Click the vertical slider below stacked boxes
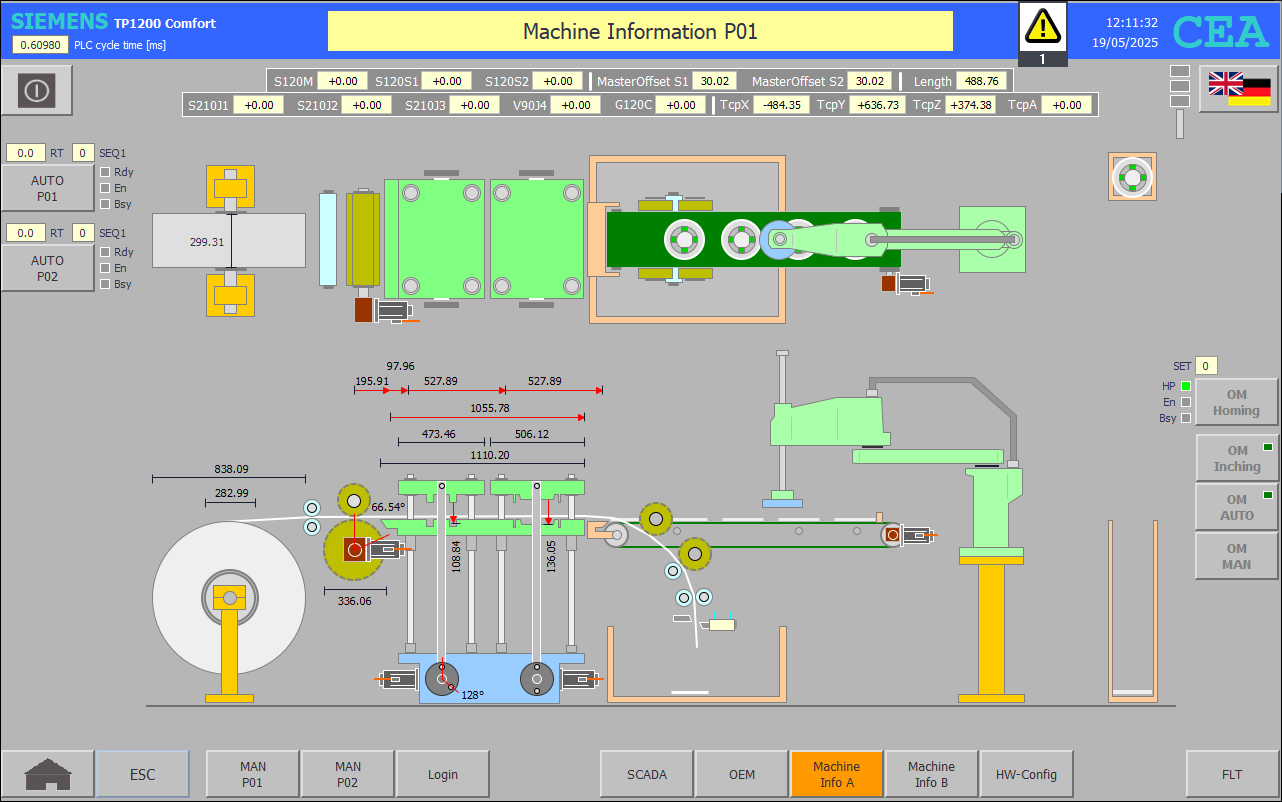 (1179, 124)
